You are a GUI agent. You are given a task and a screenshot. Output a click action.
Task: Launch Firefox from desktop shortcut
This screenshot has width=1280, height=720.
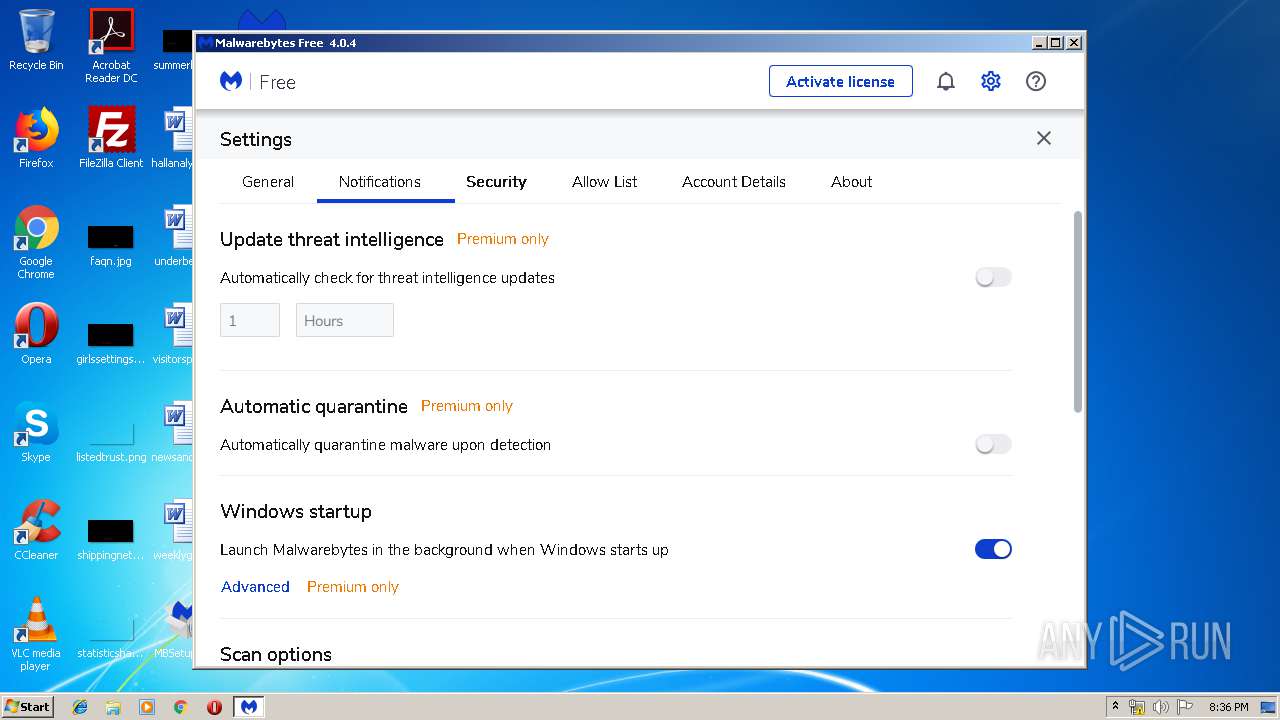tap(36, 138)
